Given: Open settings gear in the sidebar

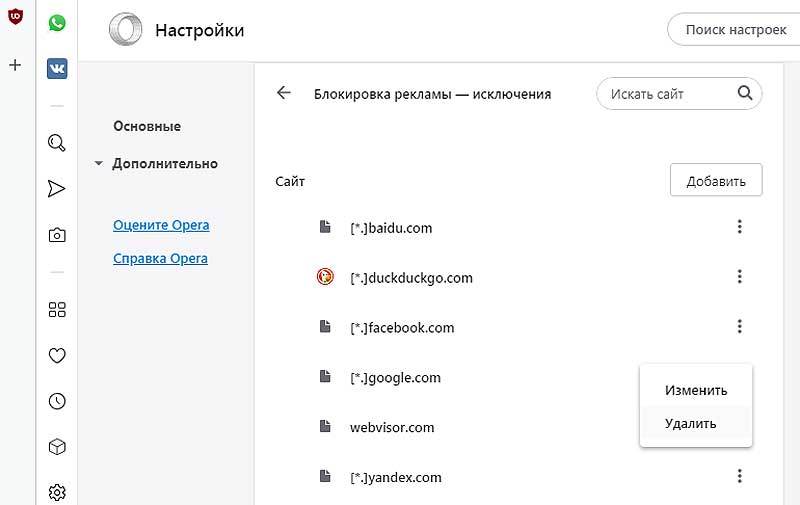Looking at the screenshot, I should (x=57, y=492).
